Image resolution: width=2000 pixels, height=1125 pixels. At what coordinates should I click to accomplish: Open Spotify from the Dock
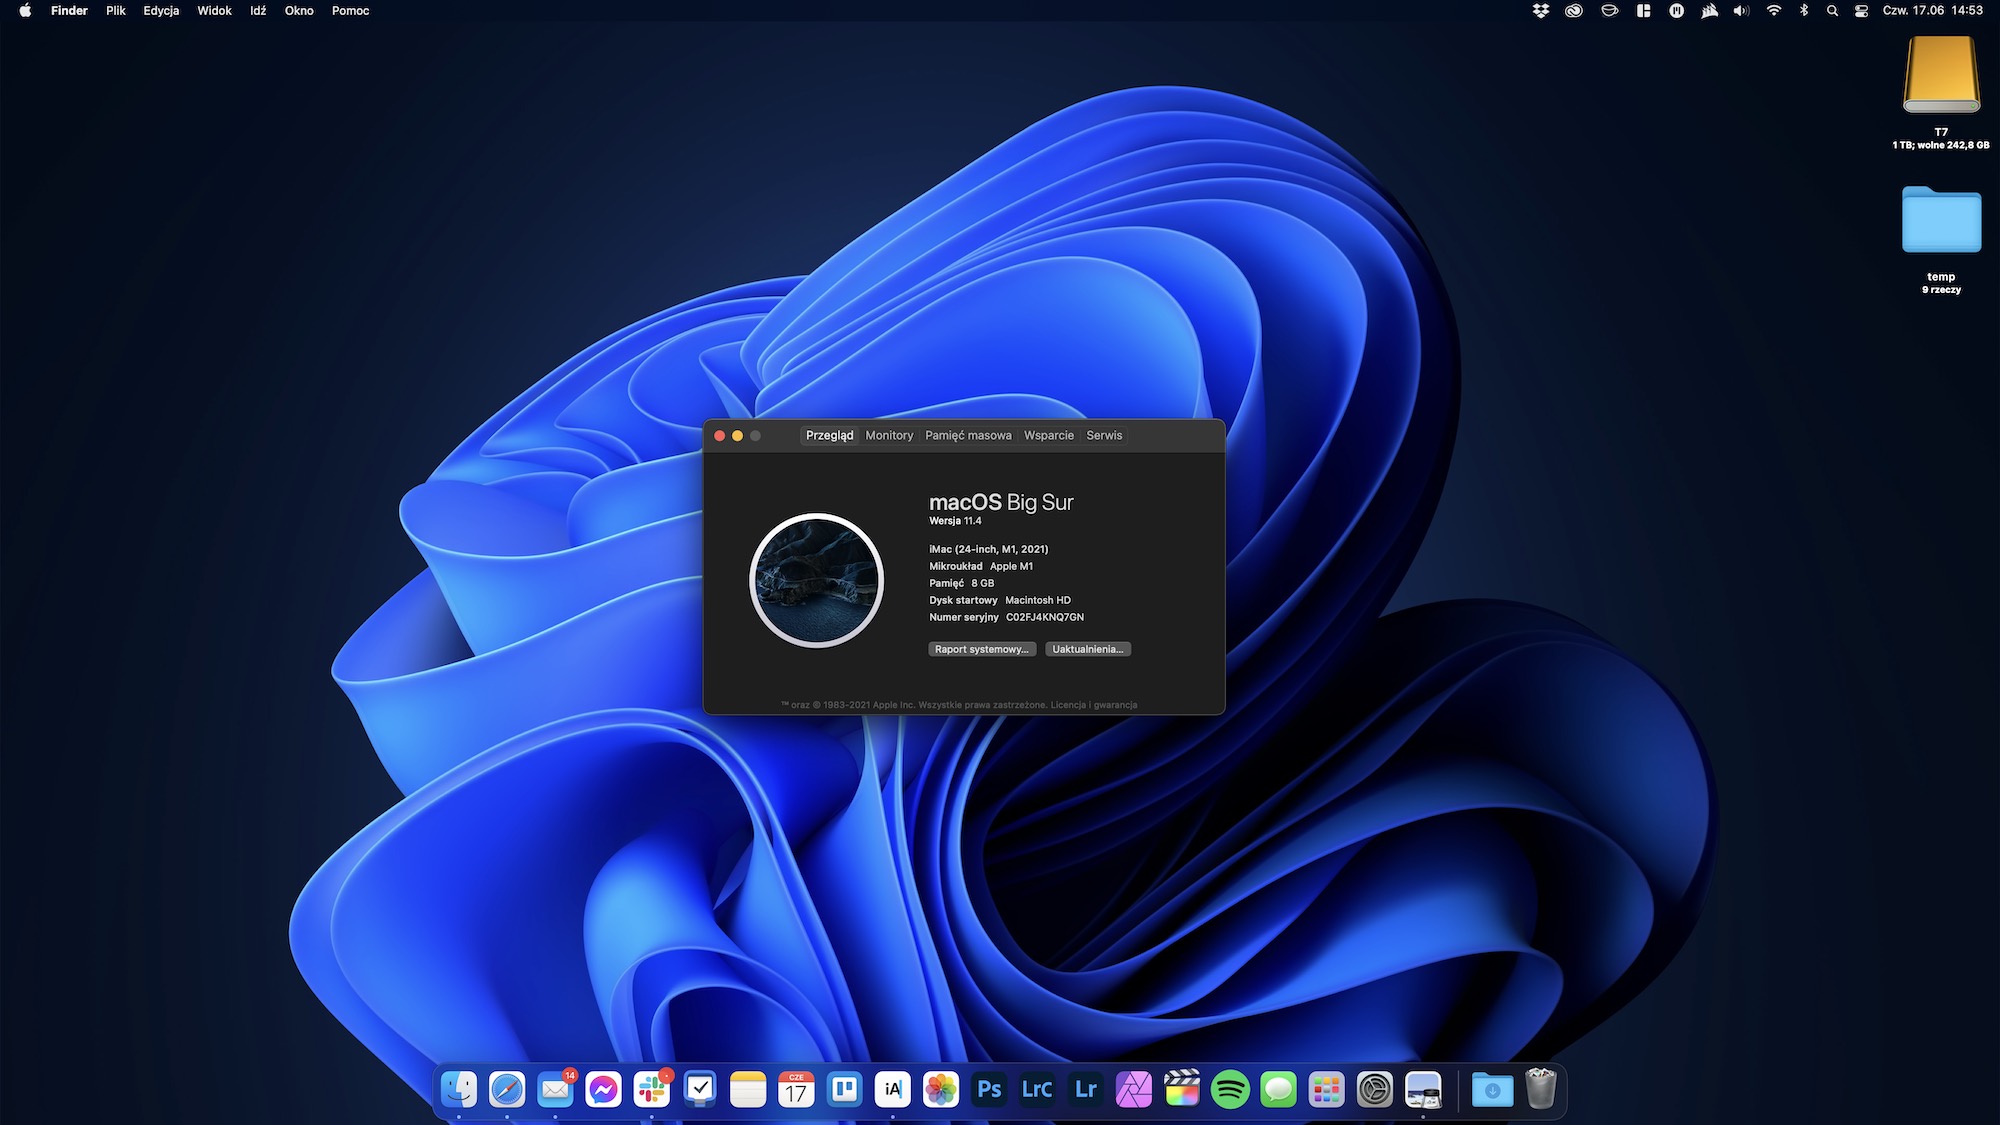(x=1230, y=1089)
